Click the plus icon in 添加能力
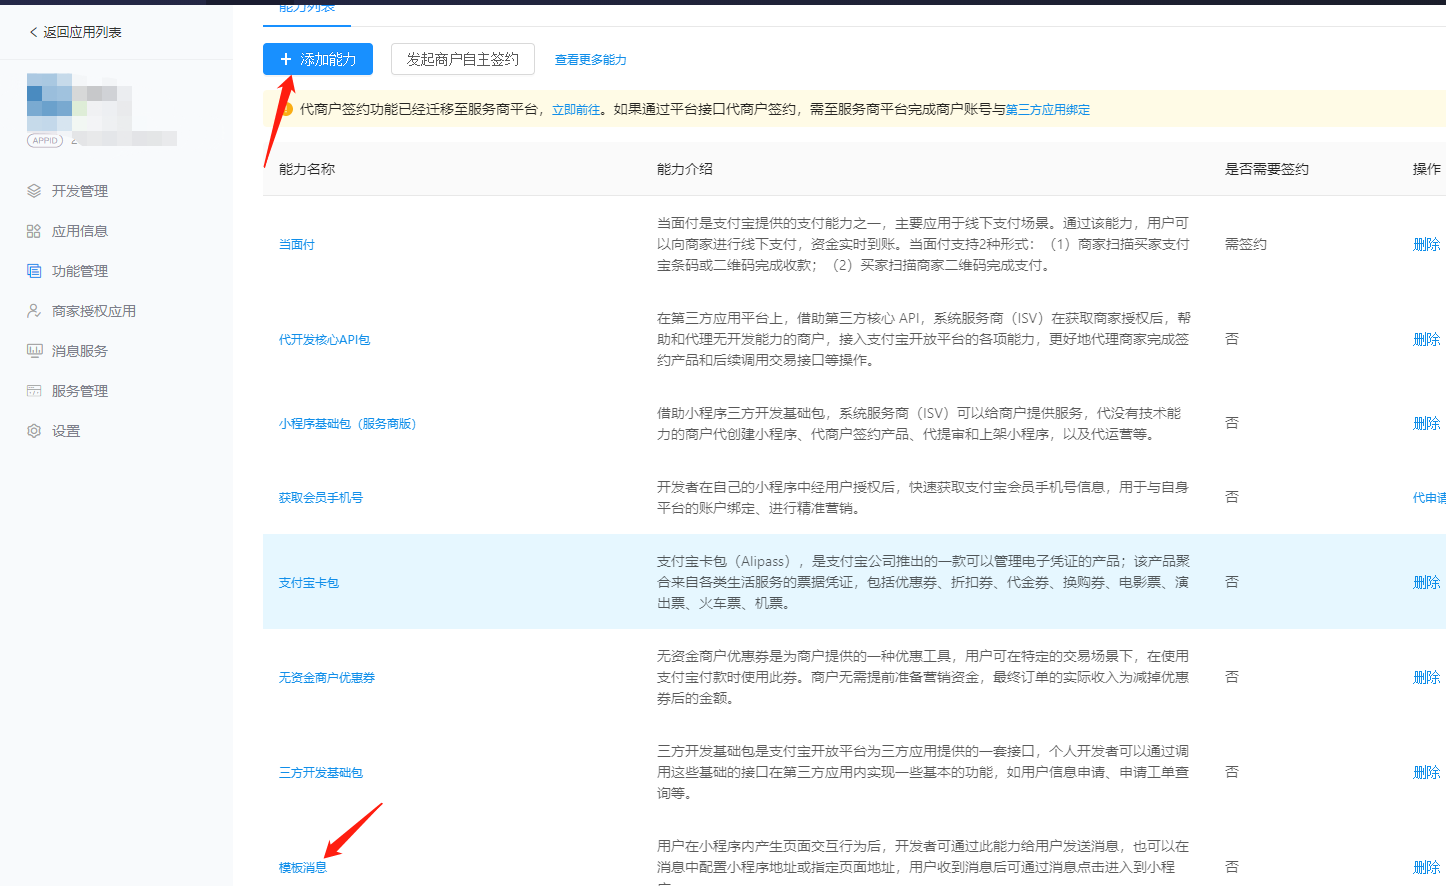Image resolution: width=1446 pixels, height=886 pixels. coord(286,59)
